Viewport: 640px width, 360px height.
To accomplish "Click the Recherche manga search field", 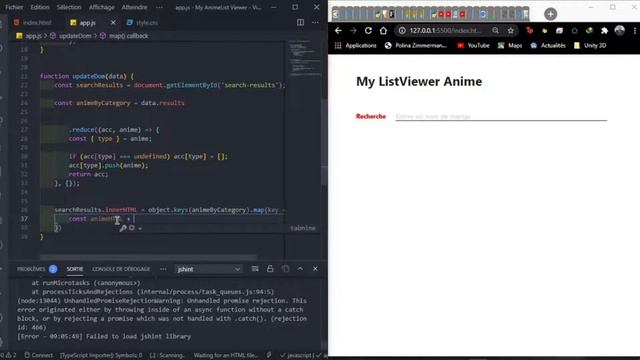I will click(x=501, y=116).
